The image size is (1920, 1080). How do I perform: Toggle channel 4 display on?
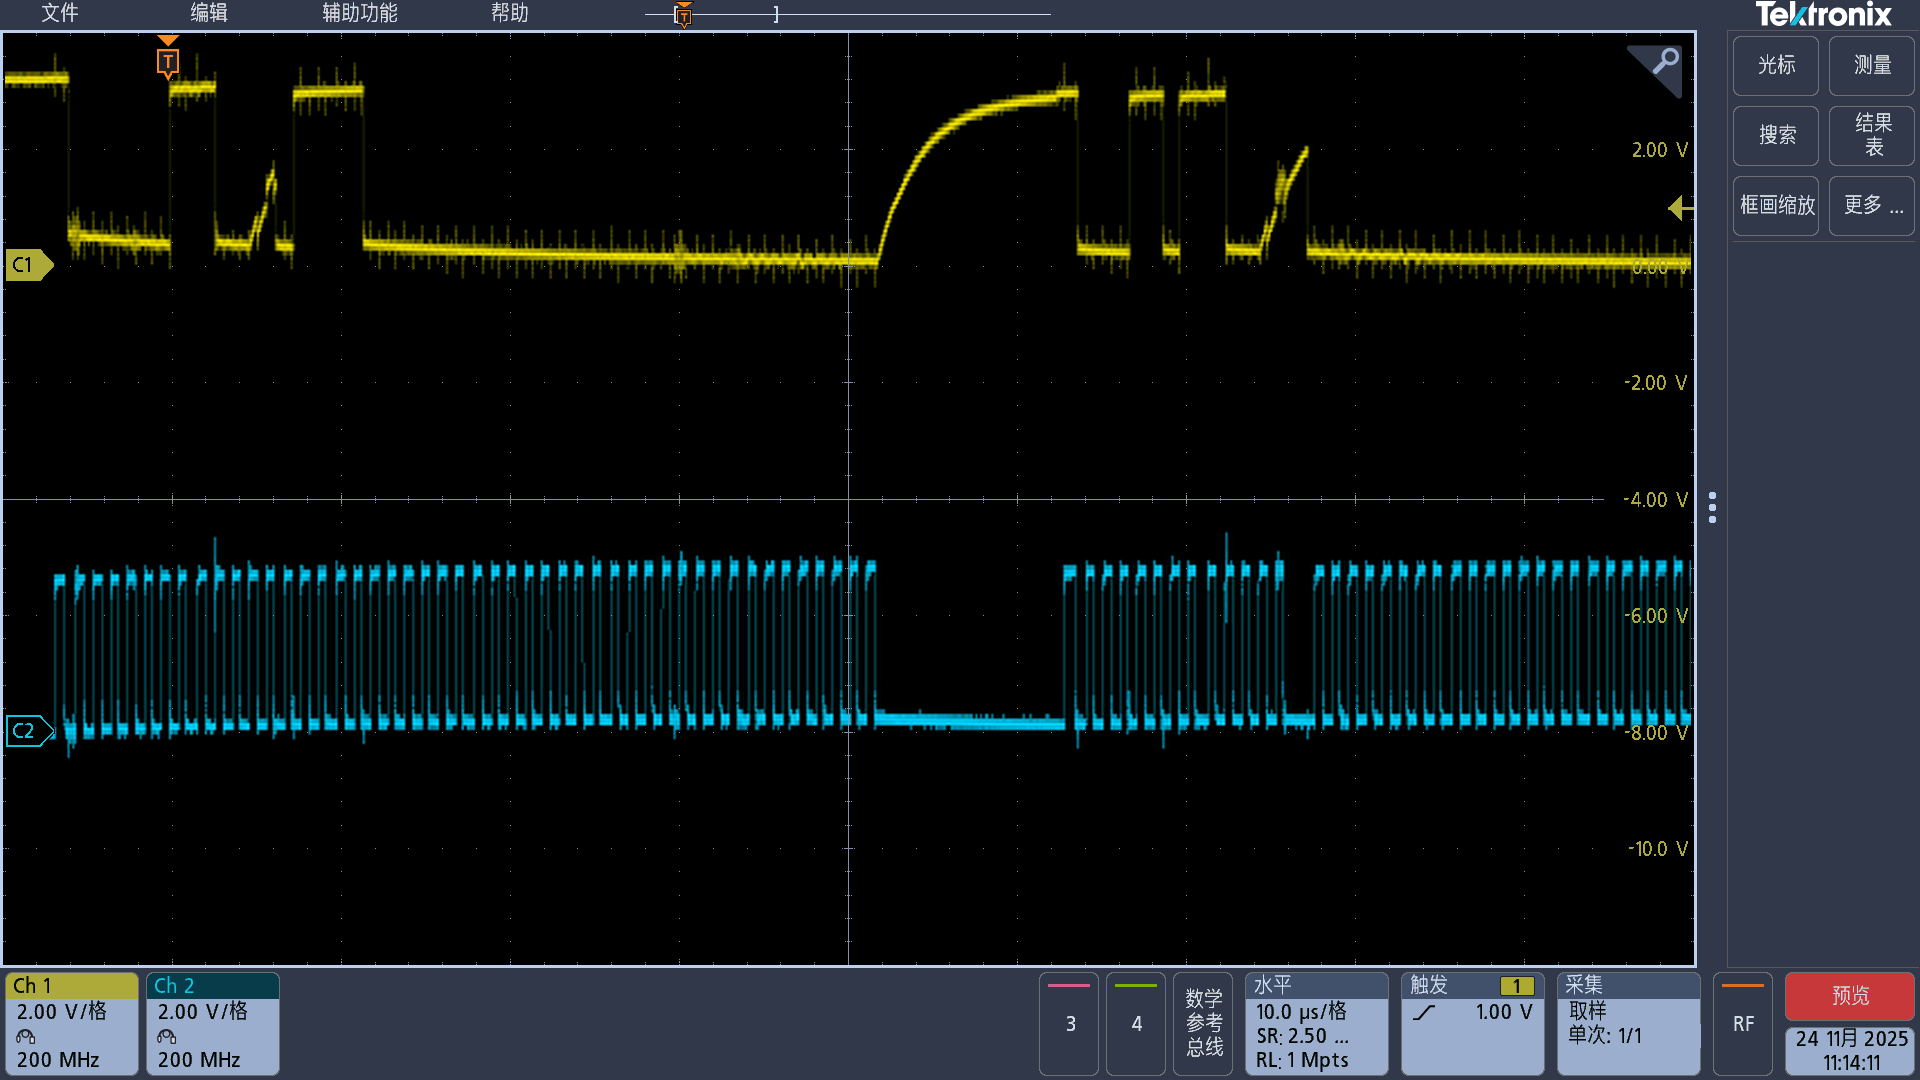1135,1022
